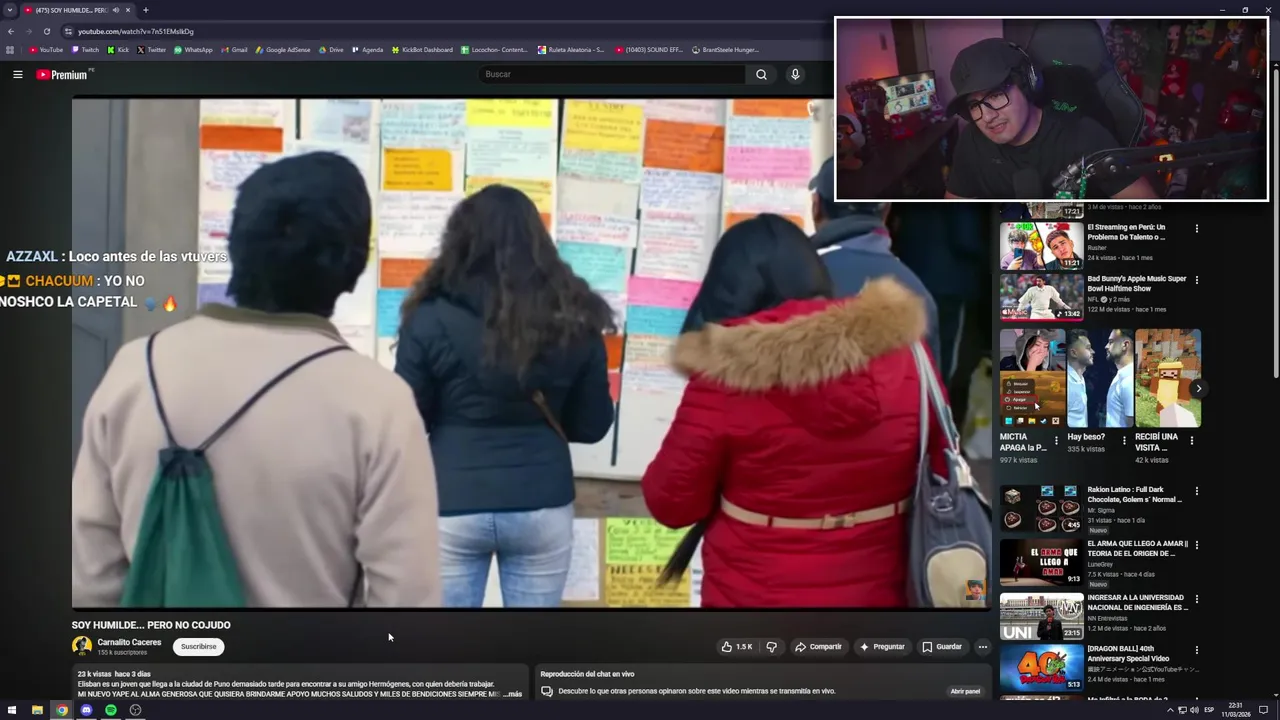Open options for EL ARMA QUE LLEGO A AMAR
The height and width of the screenshot is (720, 1280).
click(1196, 545)
